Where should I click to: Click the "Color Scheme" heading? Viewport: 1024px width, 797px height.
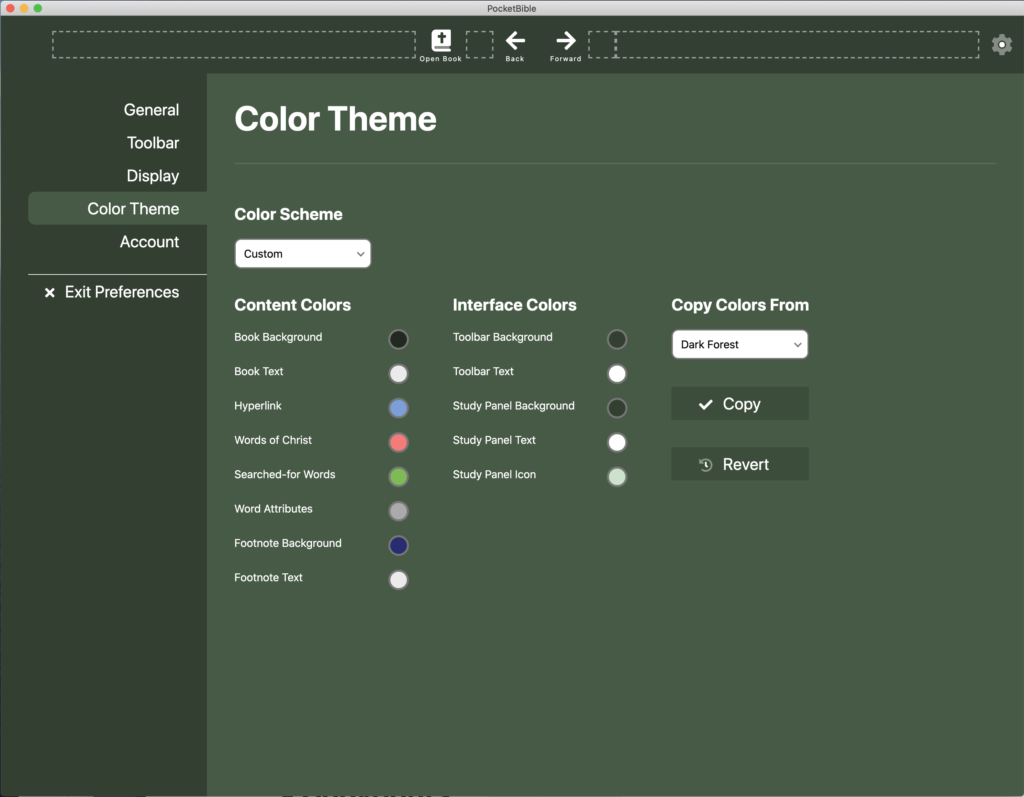(288, 214)
